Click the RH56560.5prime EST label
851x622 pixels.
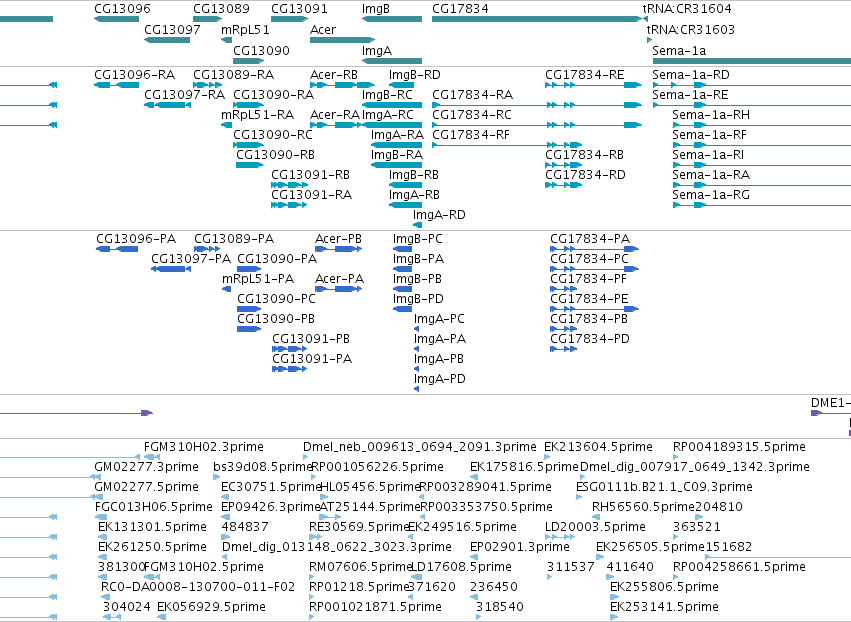coord(643,507)
